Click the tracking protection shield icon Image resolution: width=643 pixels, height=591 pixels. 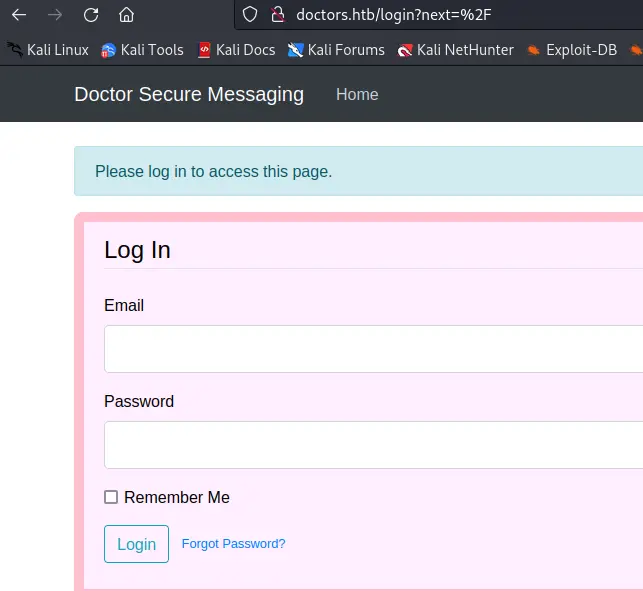click(249, 14)
